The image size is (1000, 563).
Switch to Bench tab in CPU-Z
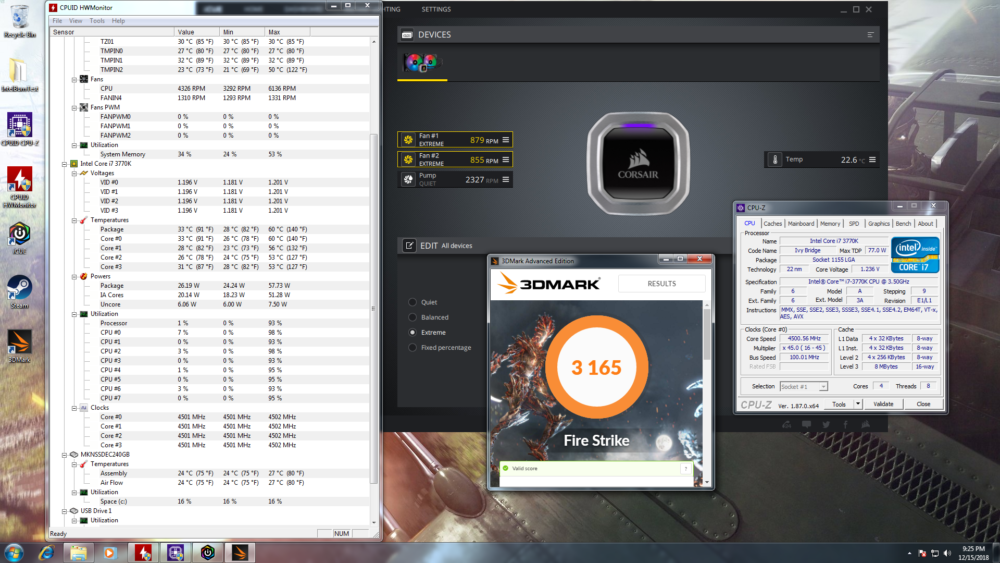click(x=903, y=224)
